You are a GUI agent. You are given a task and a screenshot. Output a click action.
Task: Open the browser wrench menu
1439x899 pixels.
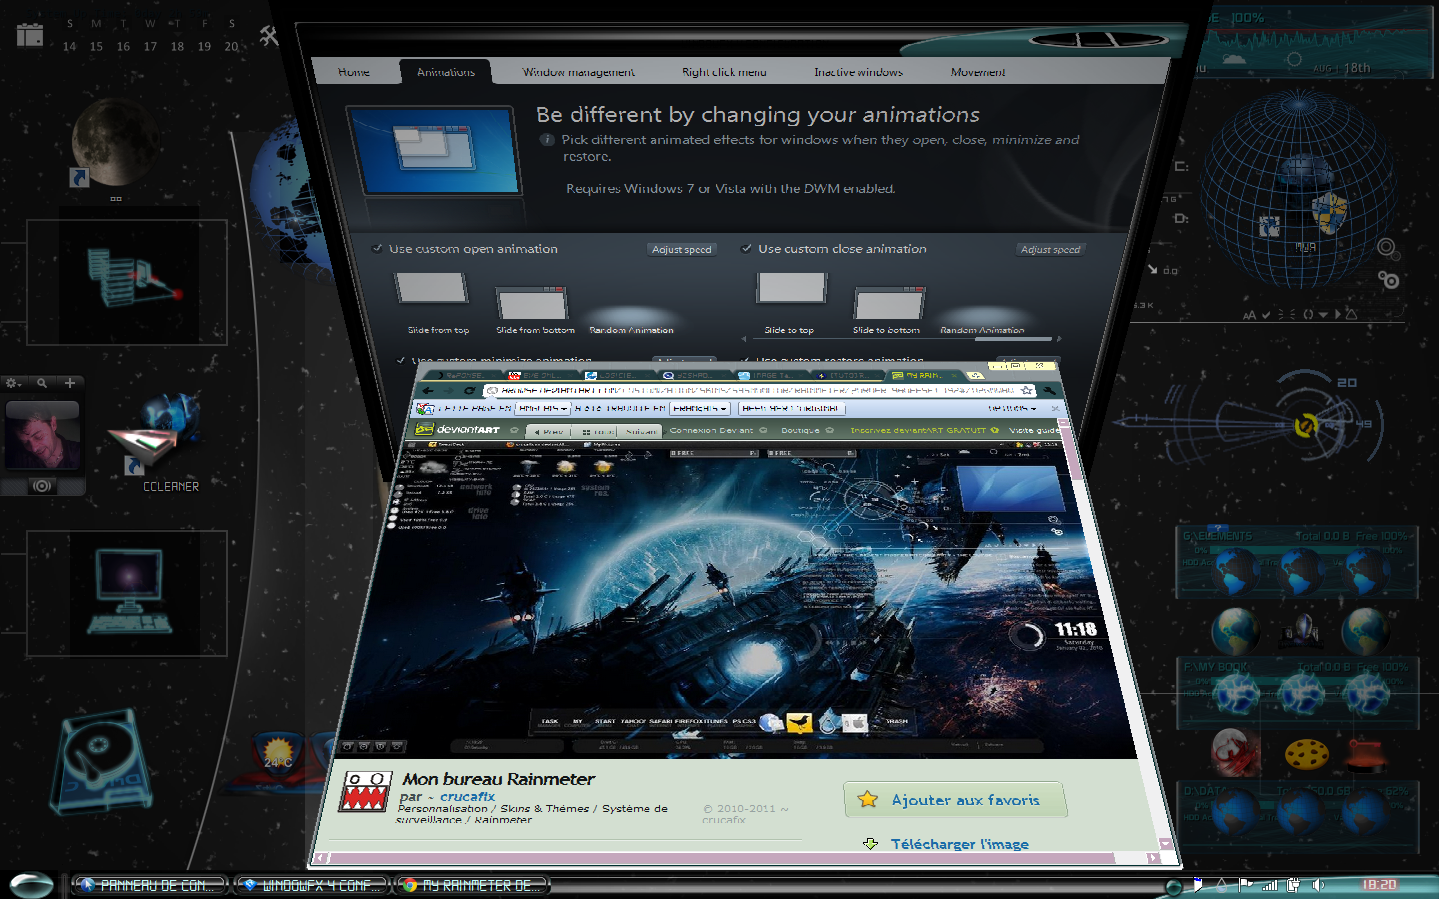[x=1048, y=390]
